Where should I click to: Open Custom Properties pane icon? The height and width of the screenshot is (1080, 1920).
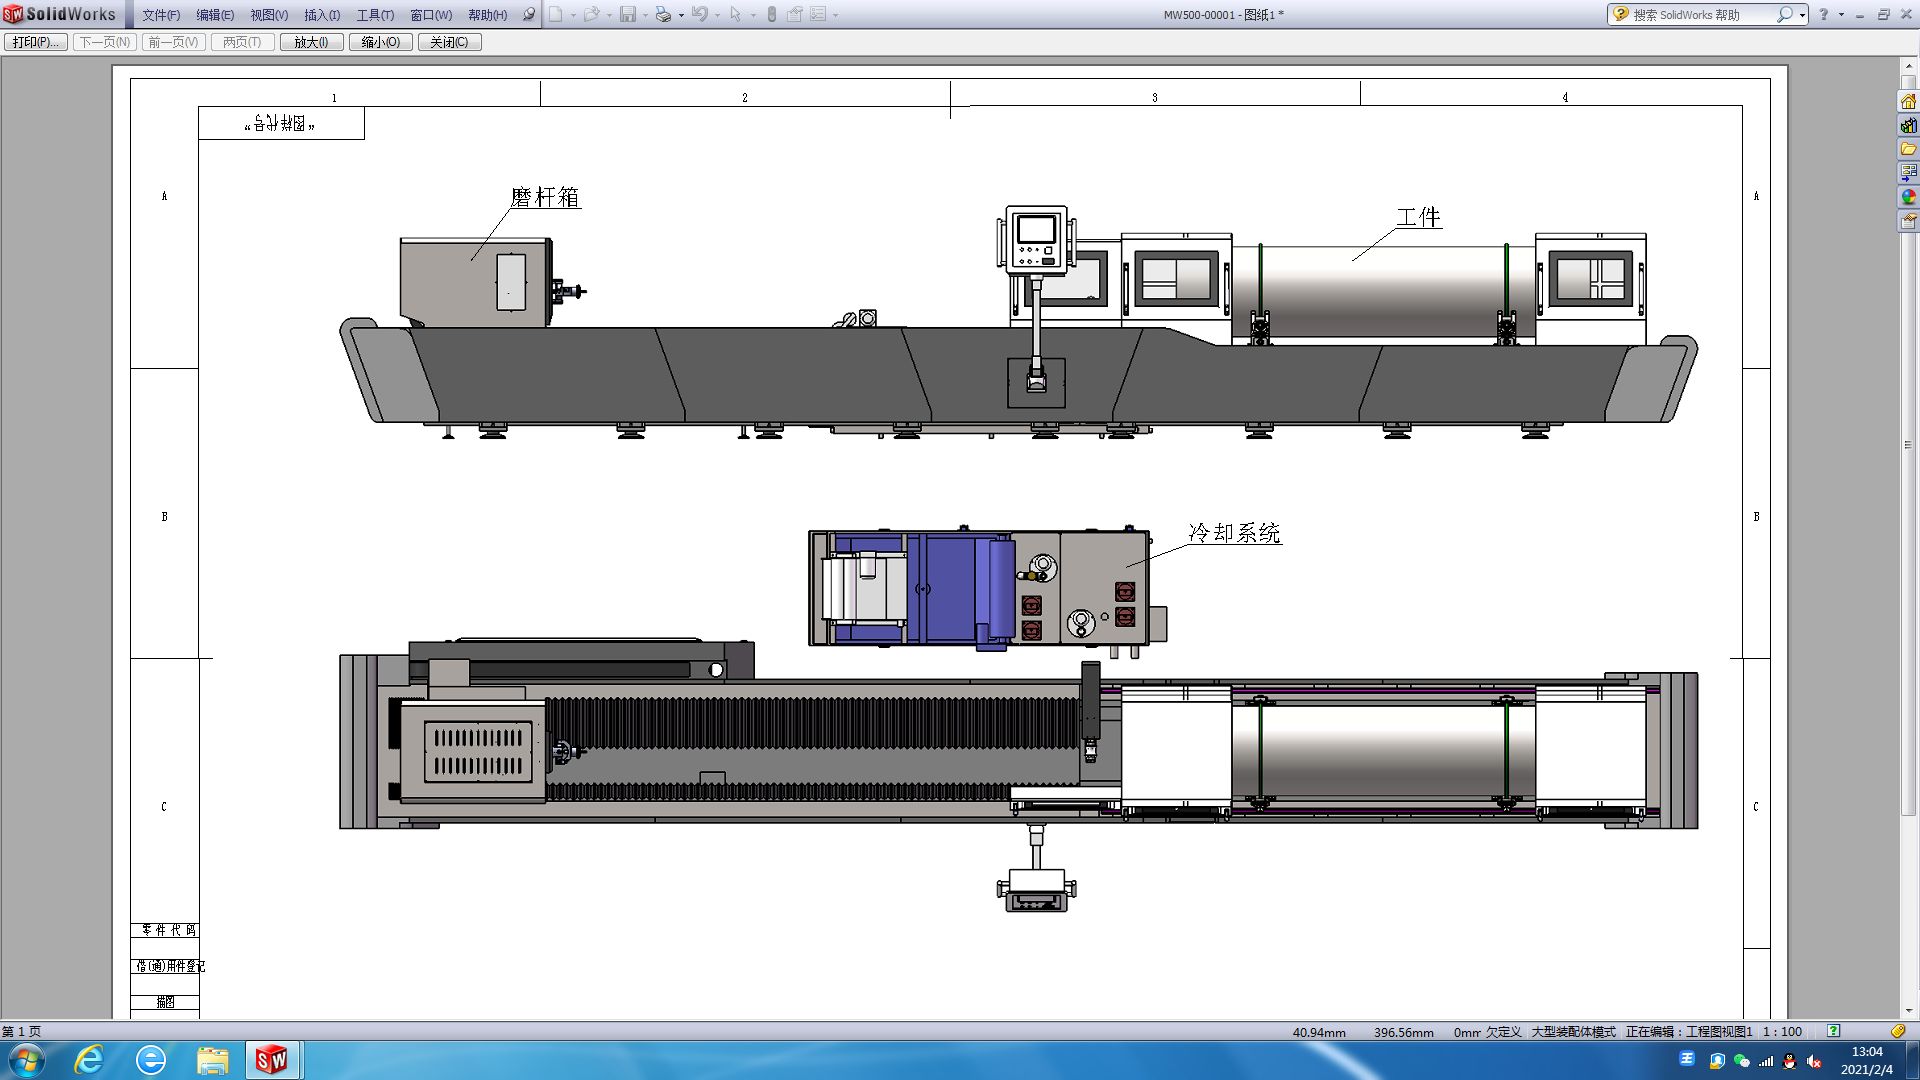[1908, 221]
